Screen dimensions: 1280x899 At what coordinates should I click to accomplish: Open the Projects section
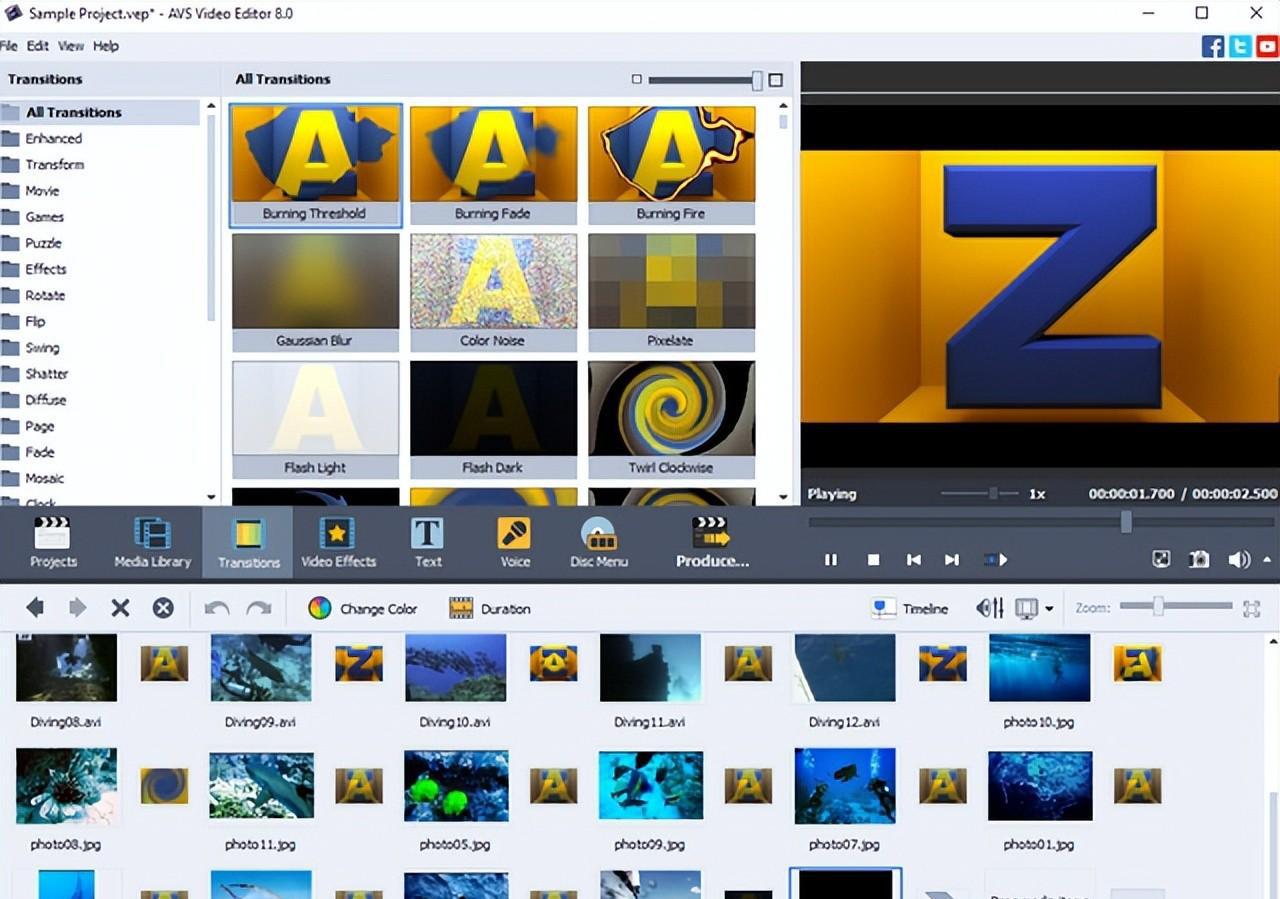pos(53,543)
